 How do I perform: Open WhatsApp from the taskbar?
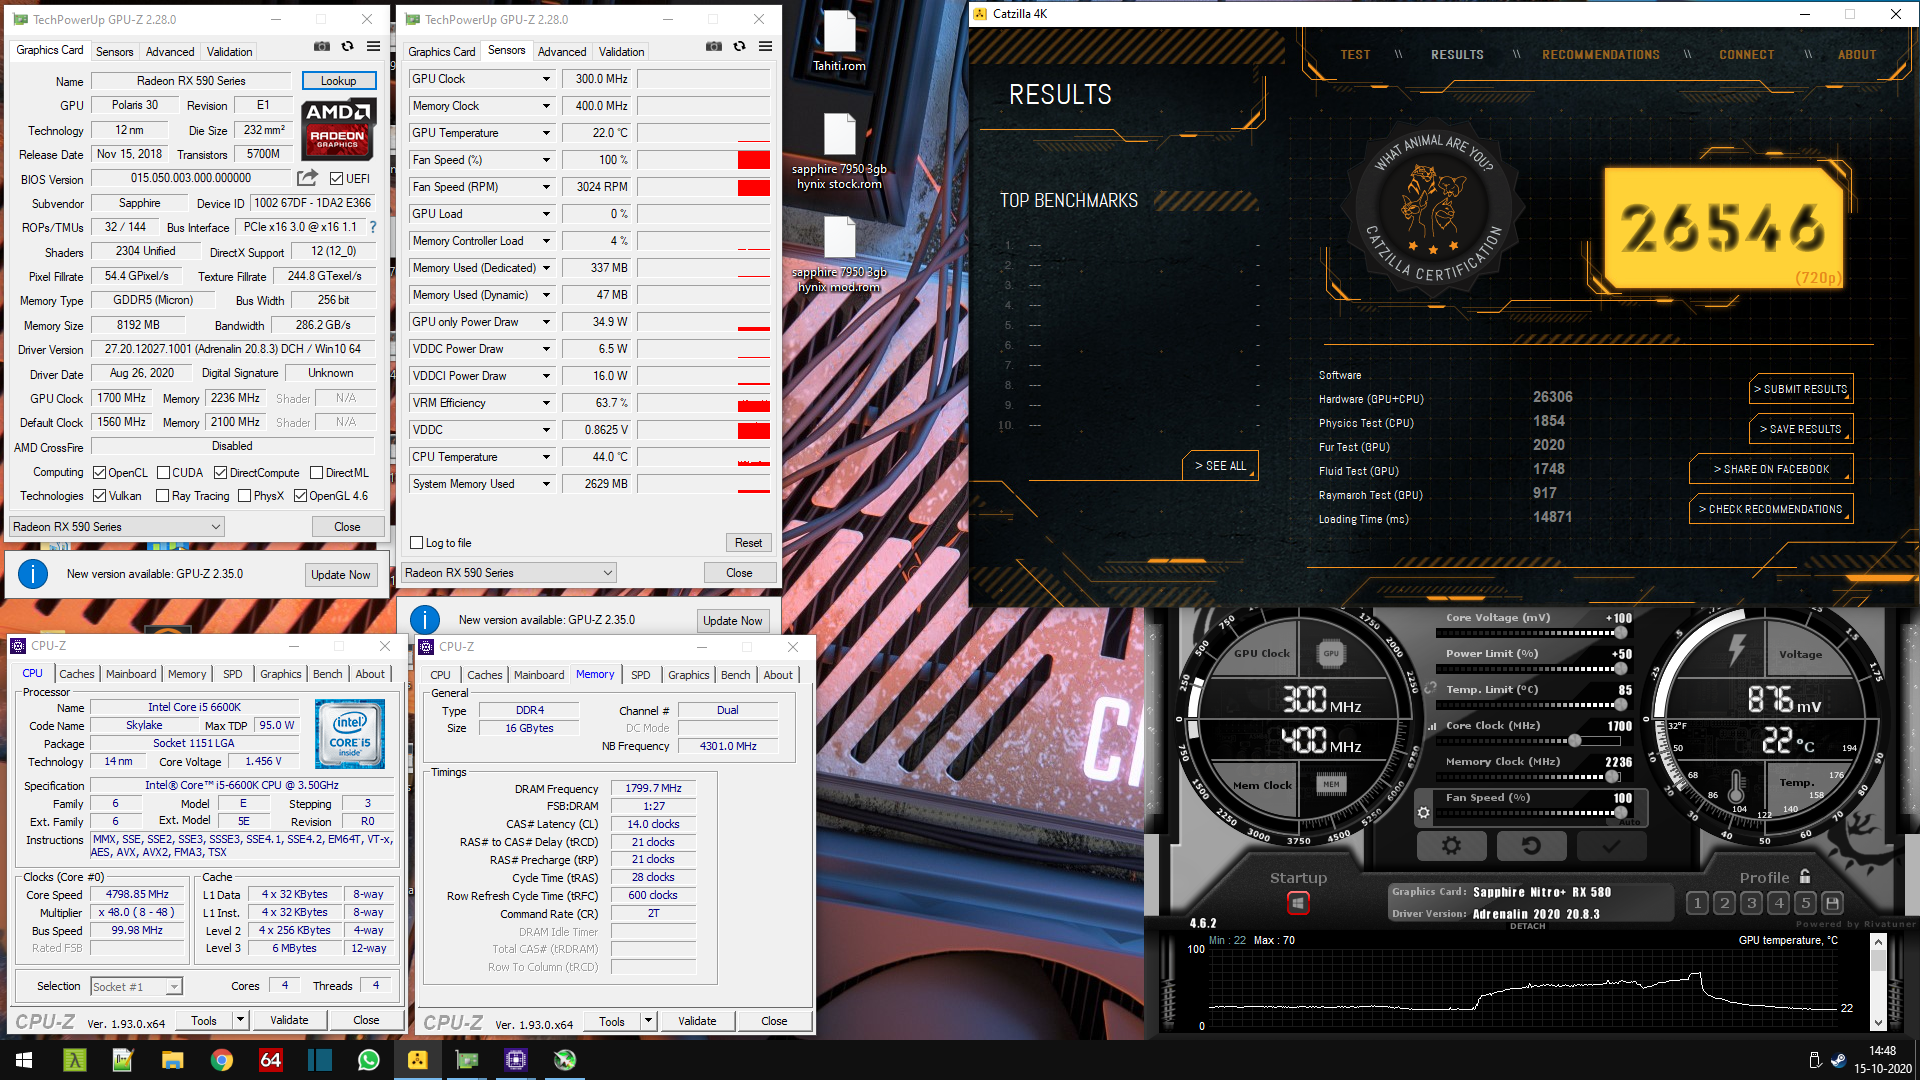point(368,1060)
